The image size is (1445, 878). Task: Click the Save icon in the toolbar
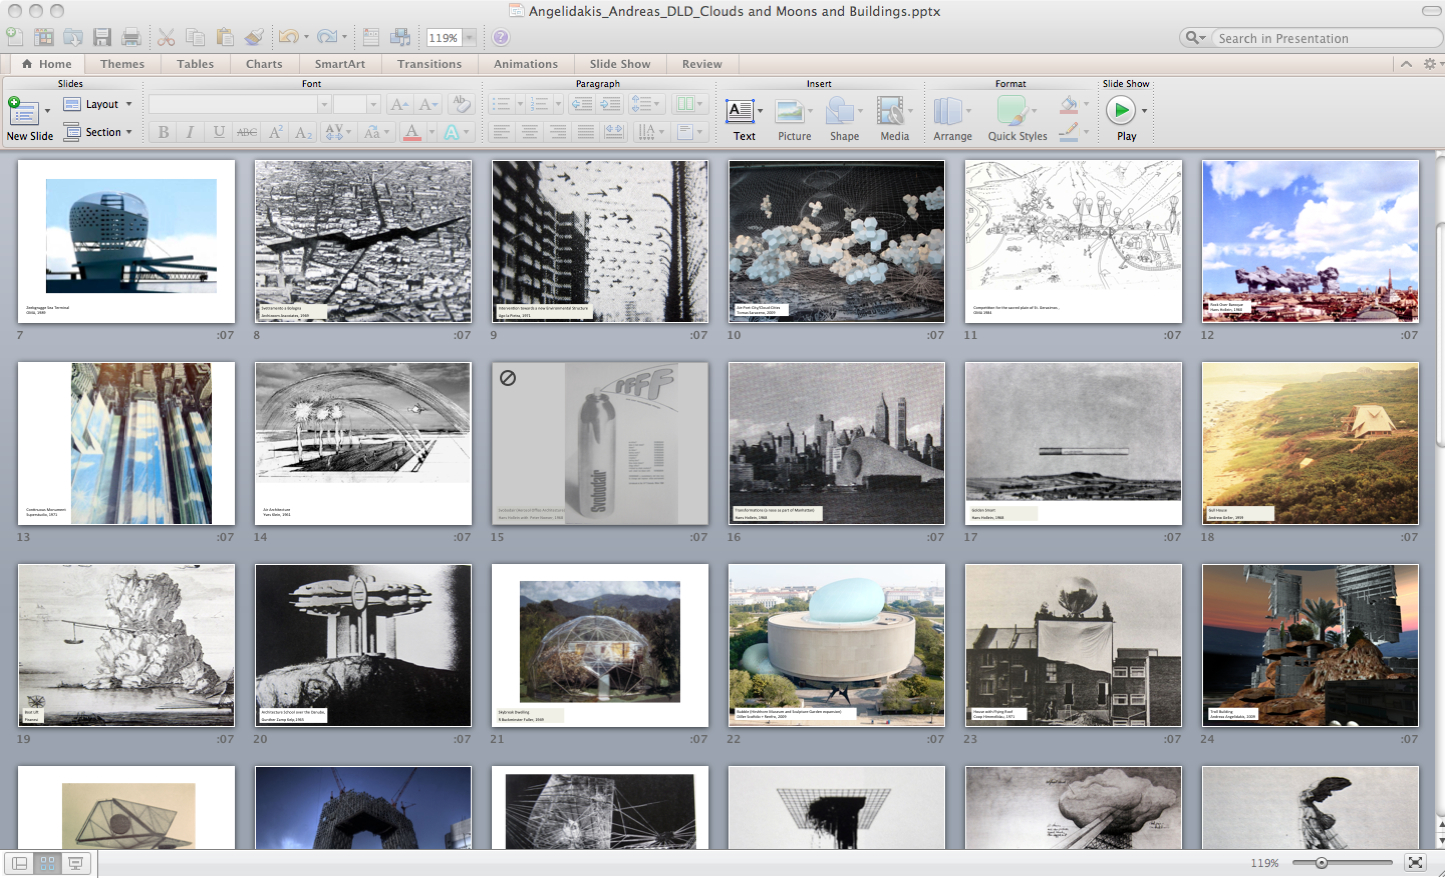pos(101,38)
